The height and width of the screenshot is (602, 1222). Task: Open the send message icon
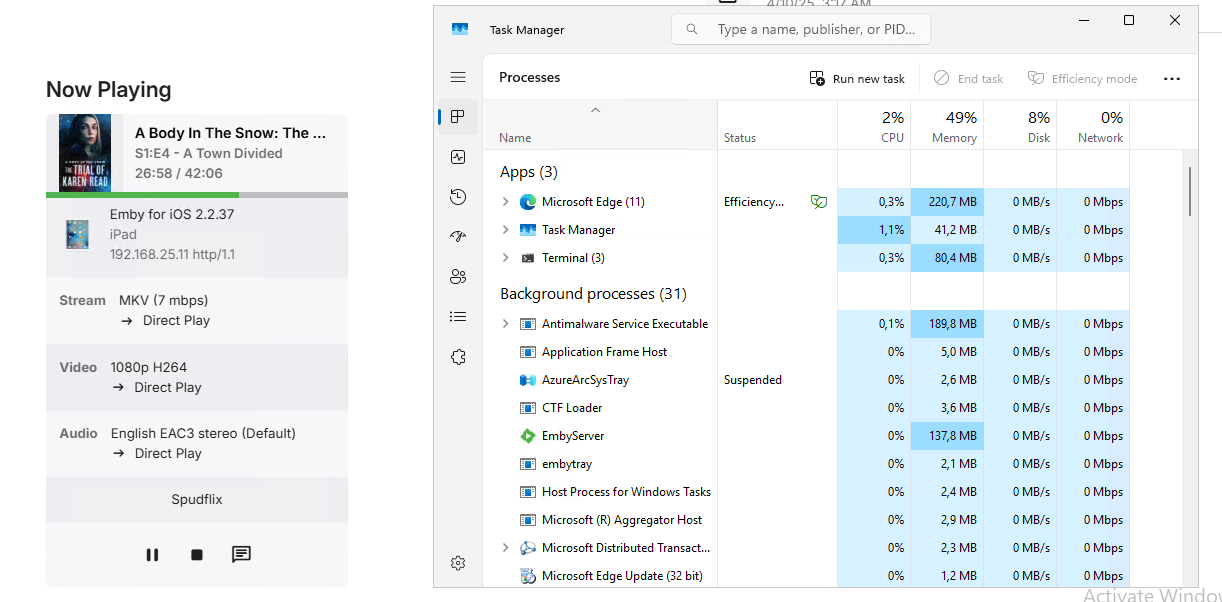coord(241,555)
